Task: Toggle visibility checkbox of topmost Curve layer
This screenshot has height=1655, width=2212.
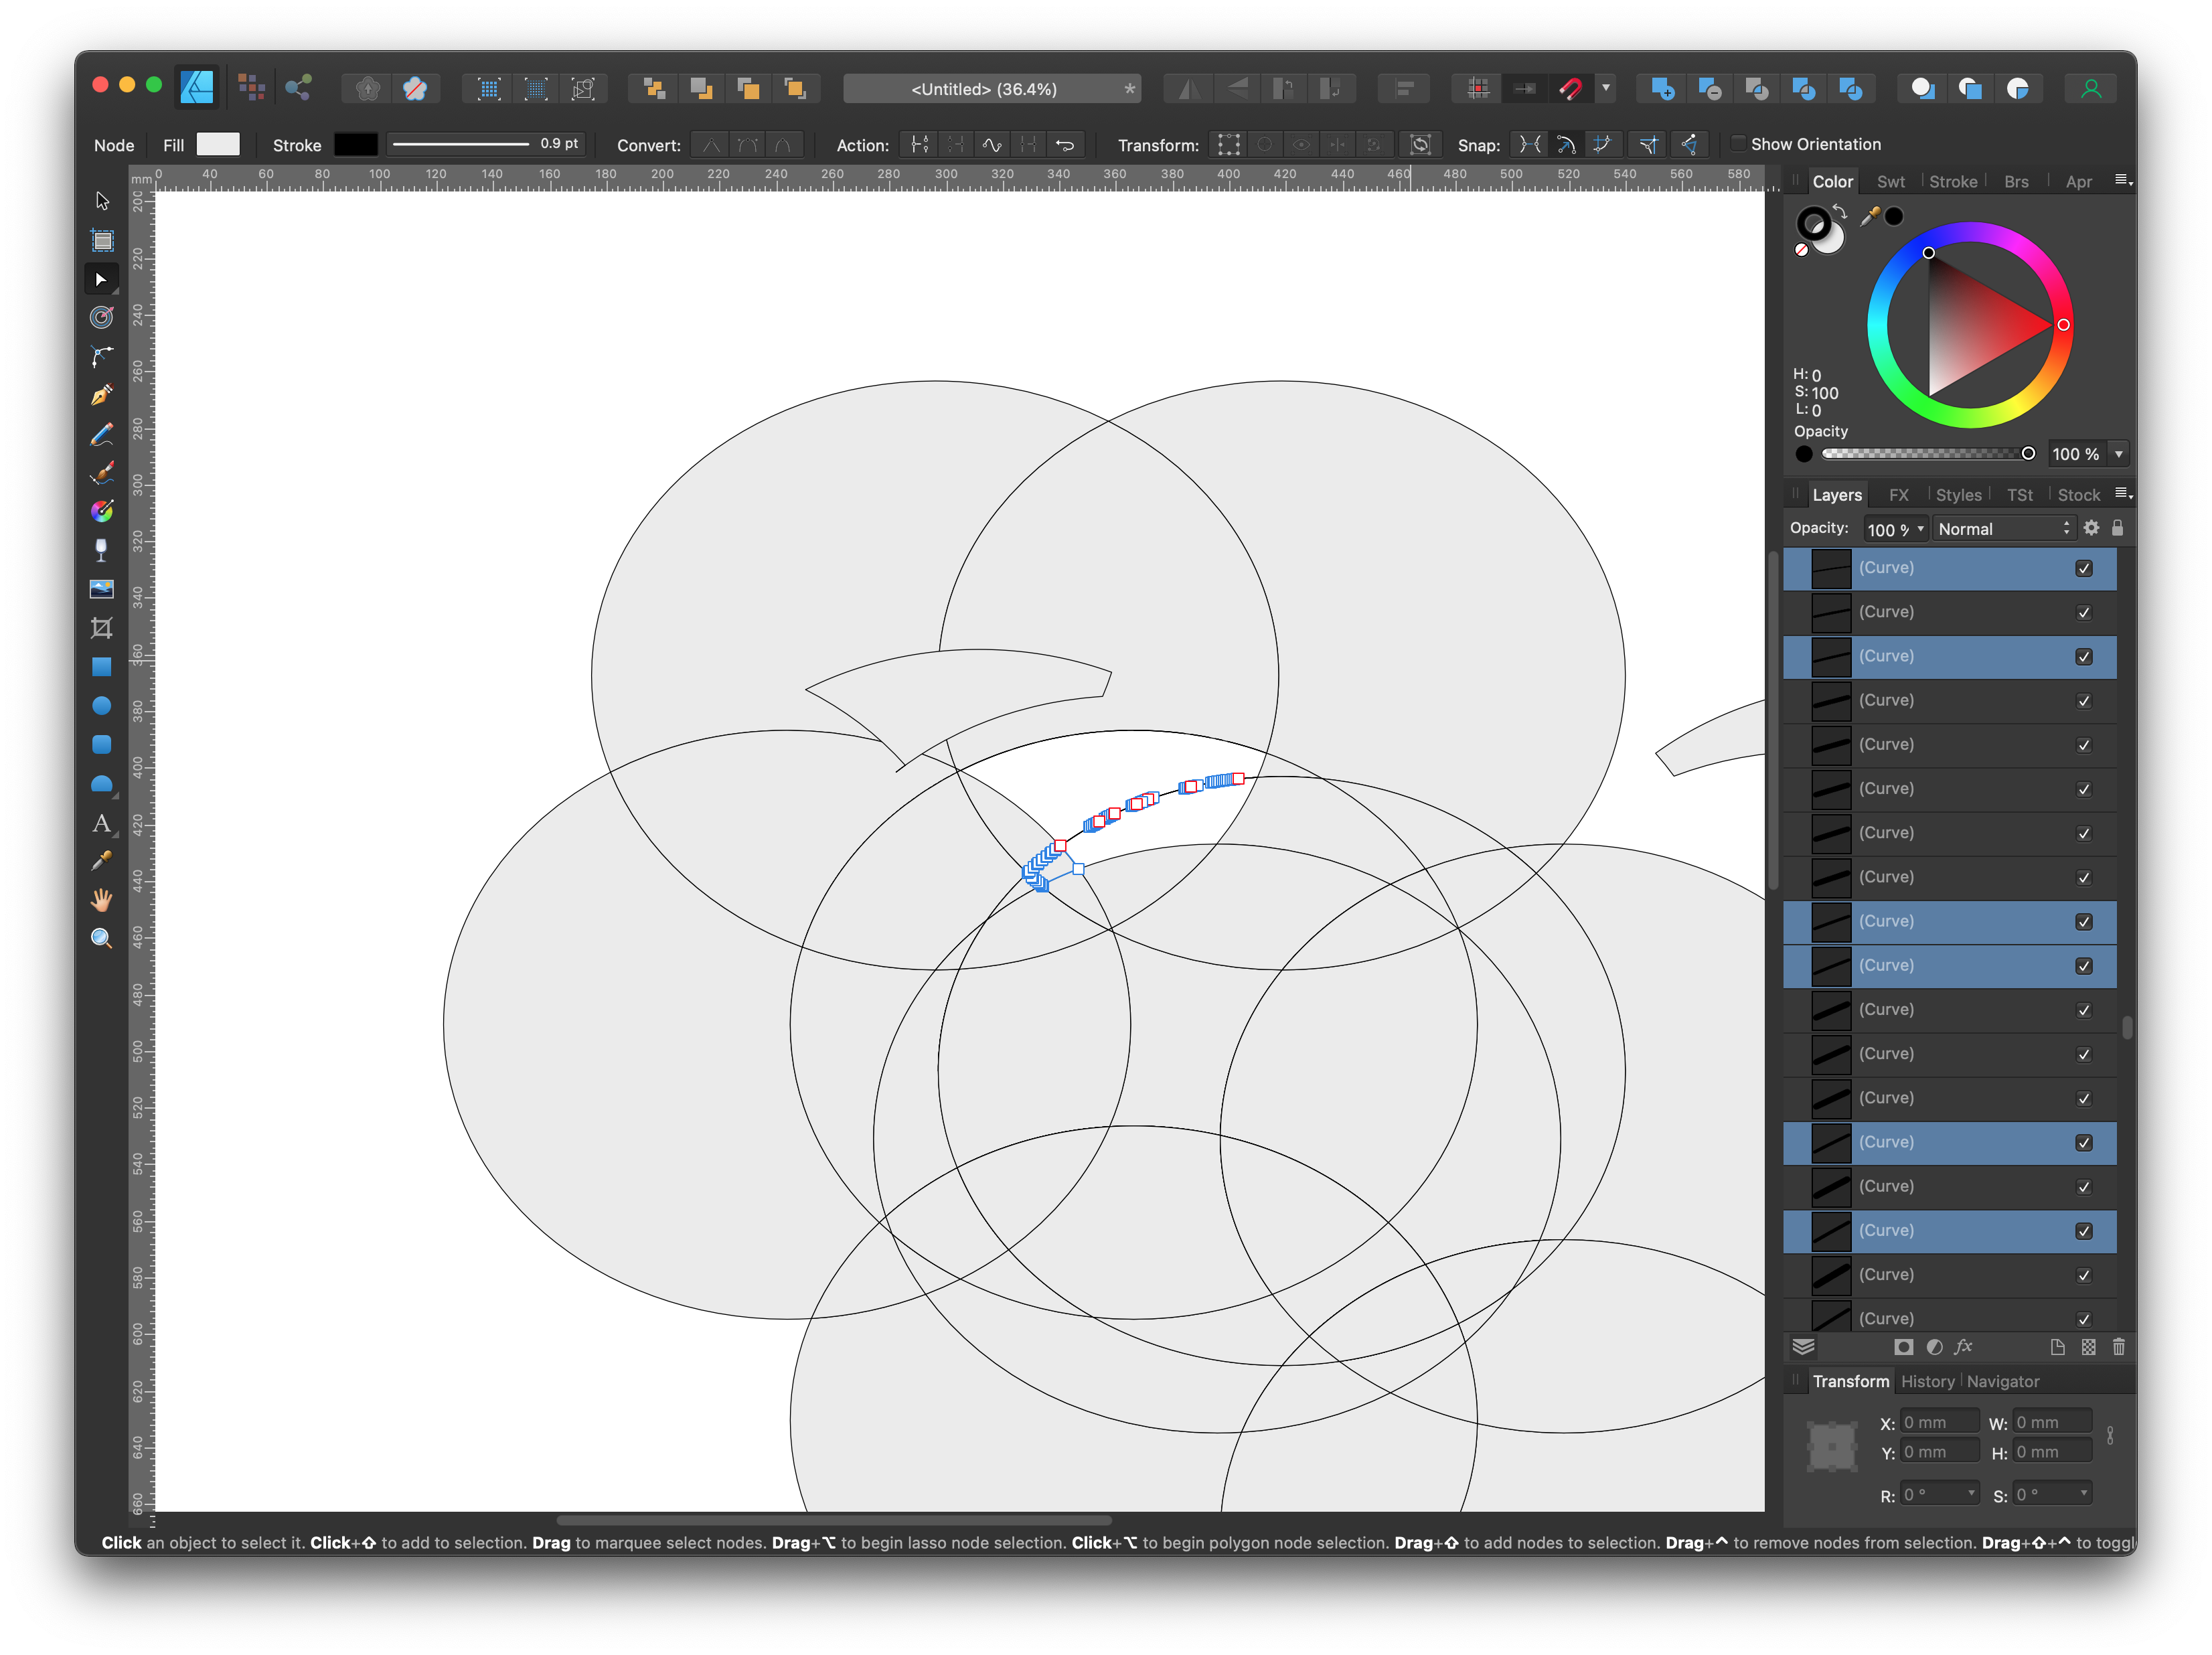Action: click(x=2083, y=568)
